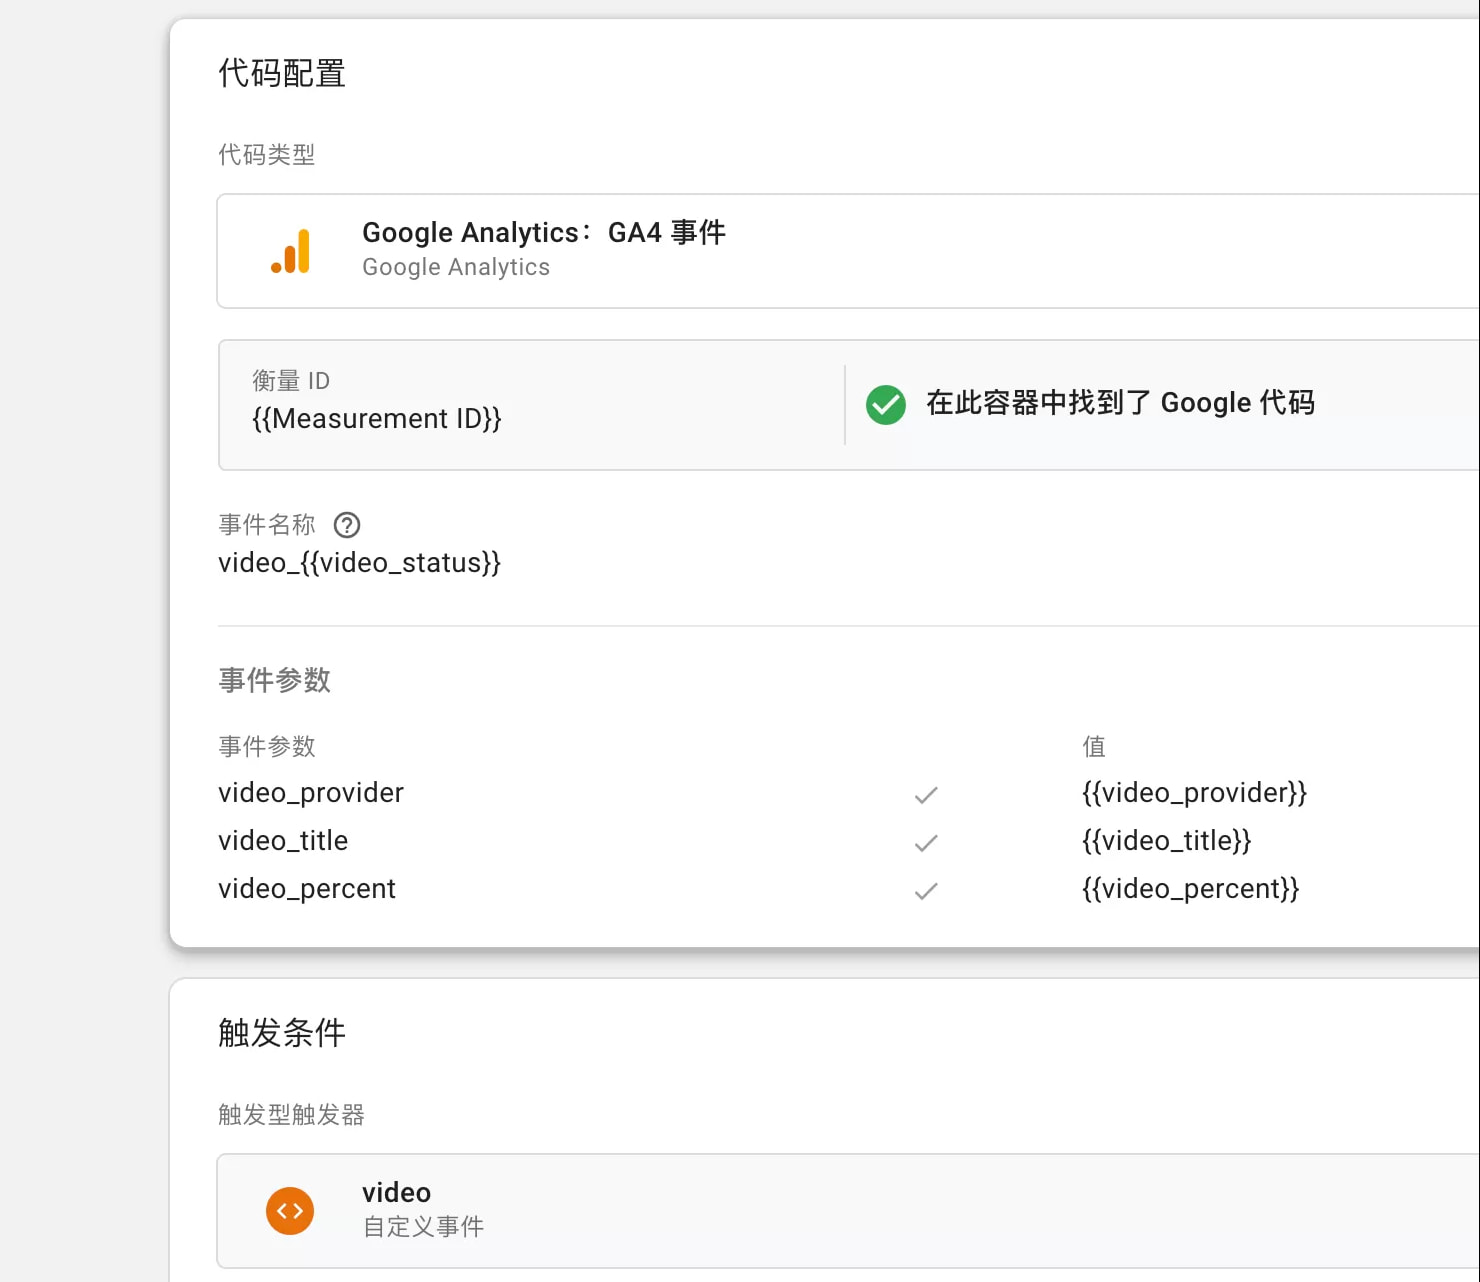
Task: Select the GA4 事件 tag type title
Action: point(543,233)
